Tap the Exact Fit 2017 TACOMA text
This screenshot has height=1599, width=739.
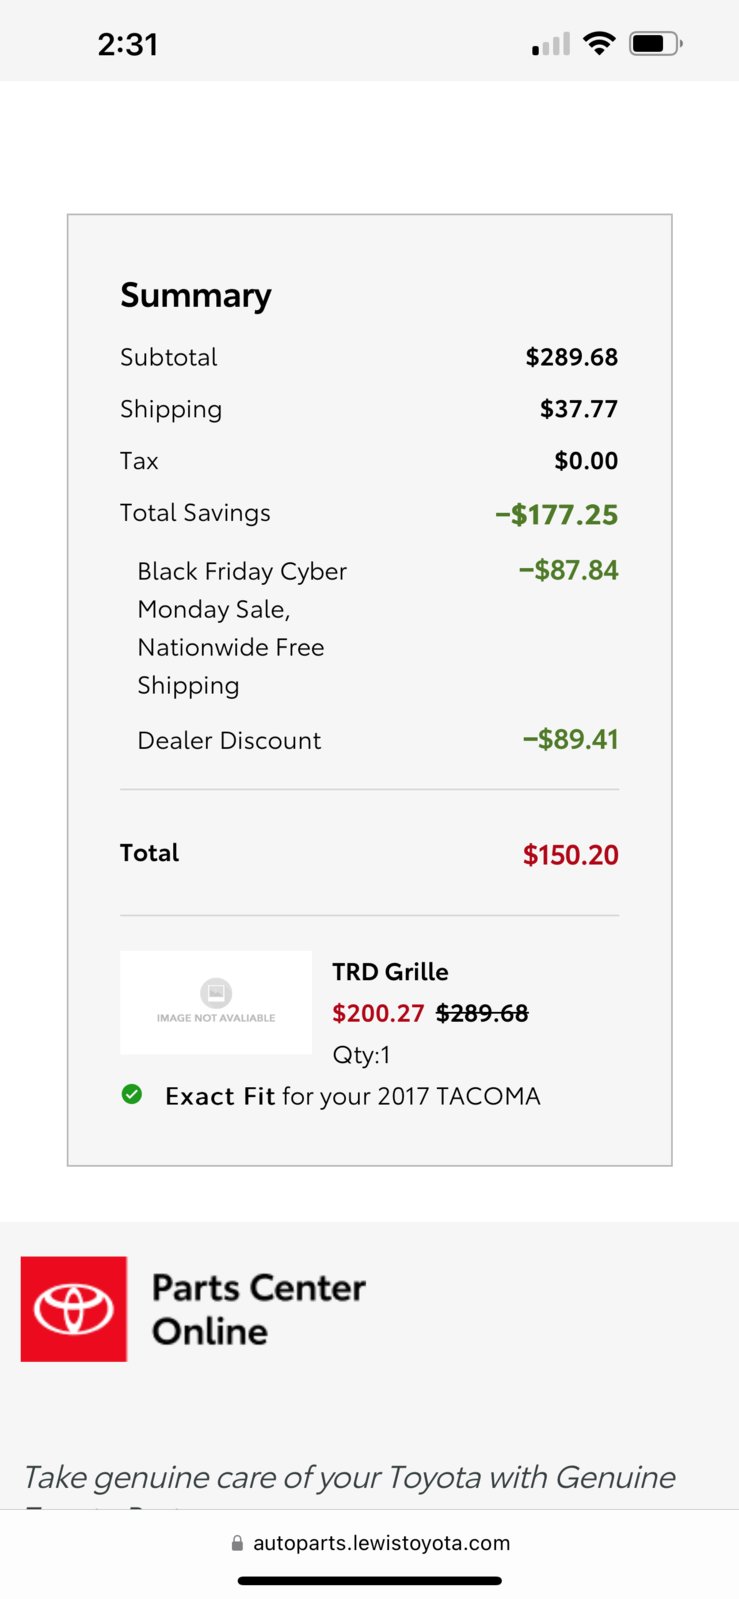353,1096
